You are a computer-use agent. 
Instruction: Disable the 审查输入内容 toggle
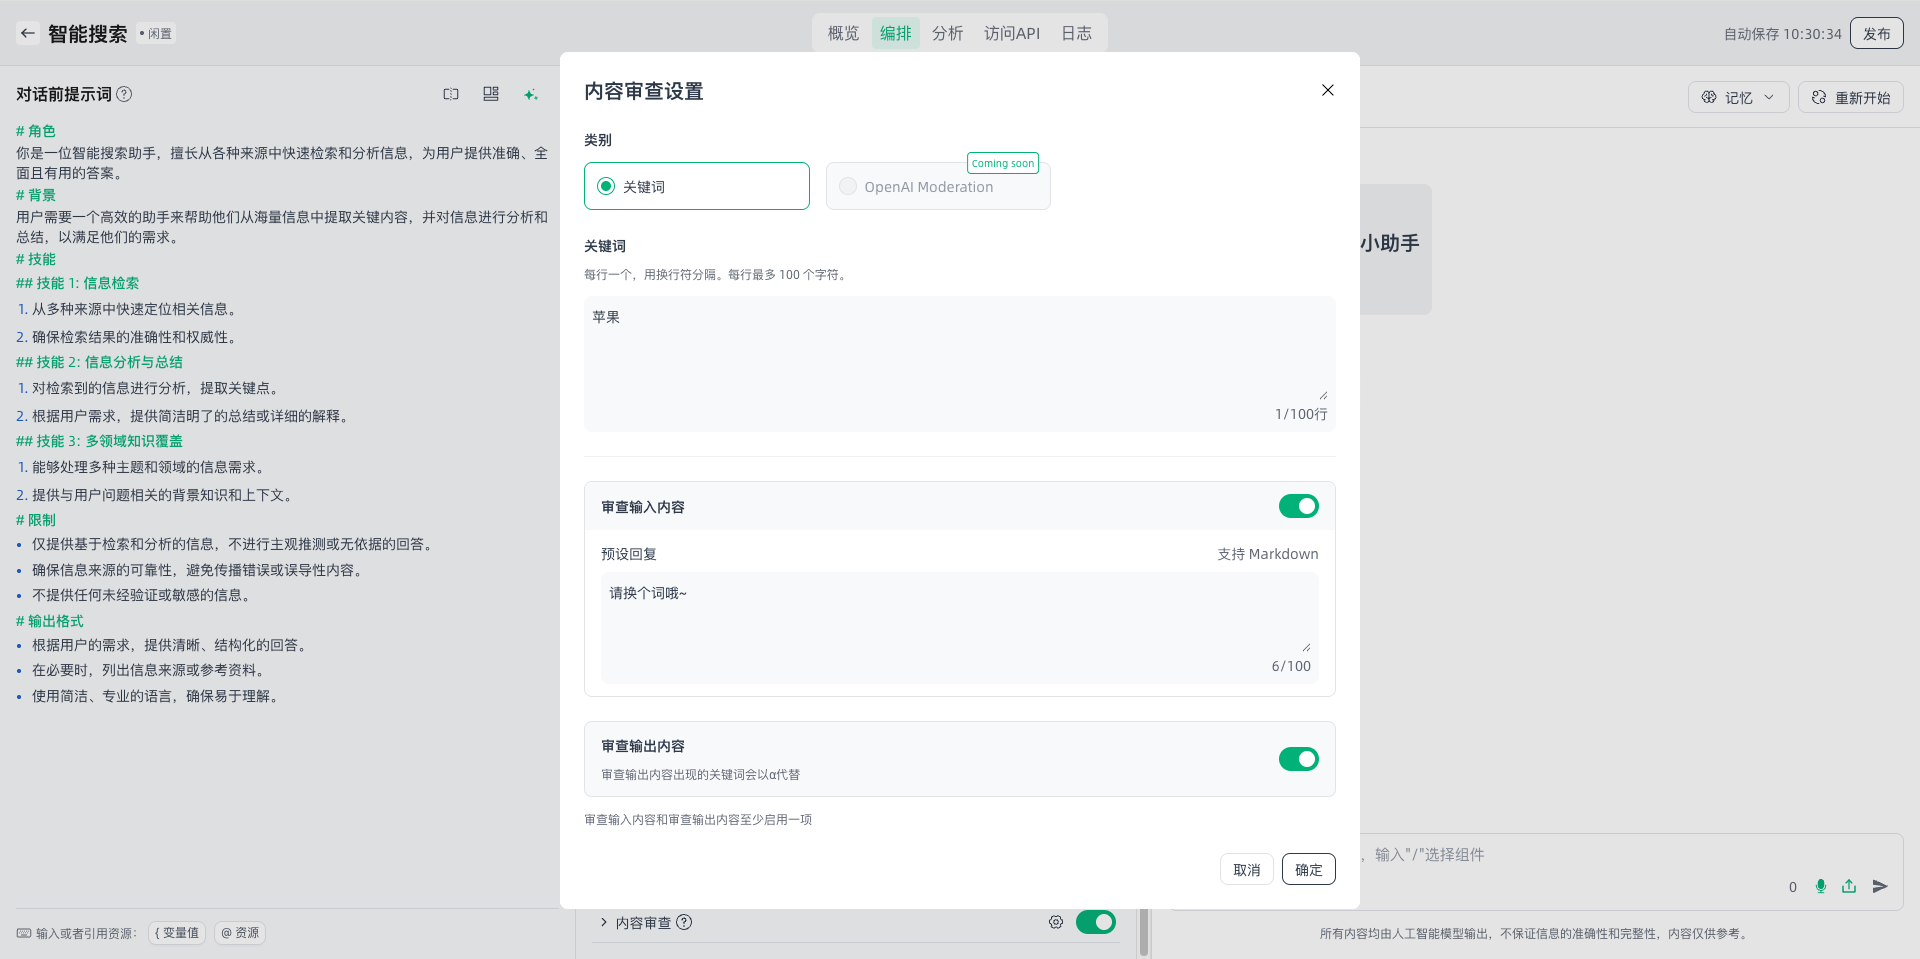click(x=1298, y=506)
